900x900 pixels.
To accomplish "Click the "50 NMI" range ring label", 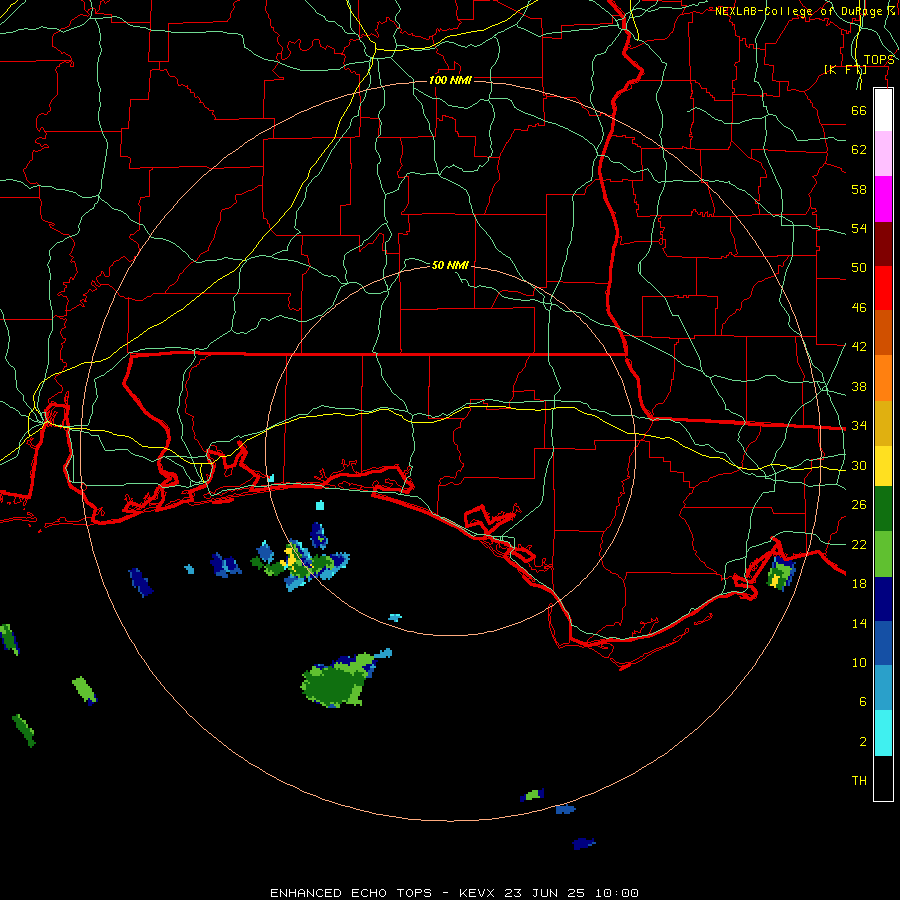I will click(450, 265).
